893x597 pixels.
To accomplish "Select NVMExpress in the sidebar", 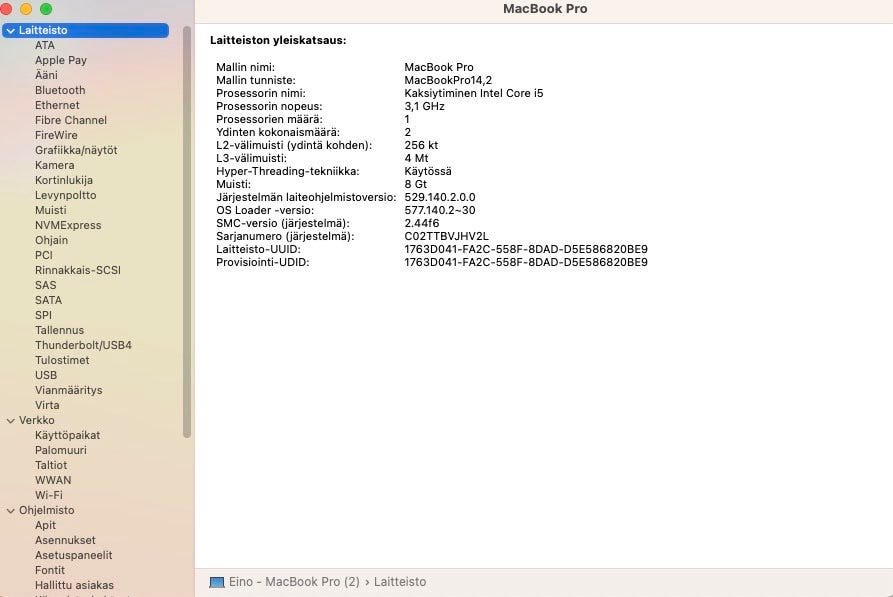I will tap(68, 226).
